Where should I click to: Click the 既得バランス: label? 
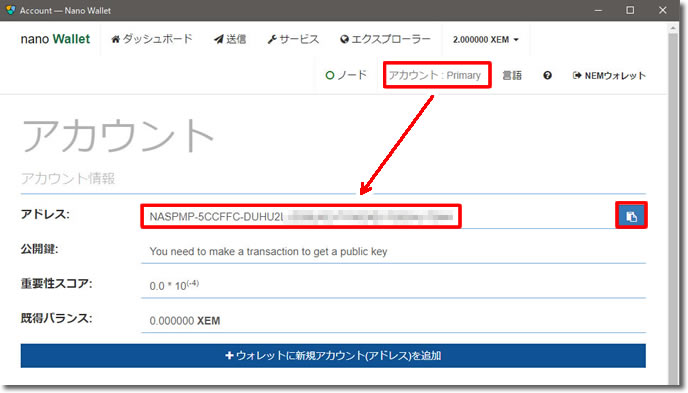click(x=57, y=318)
